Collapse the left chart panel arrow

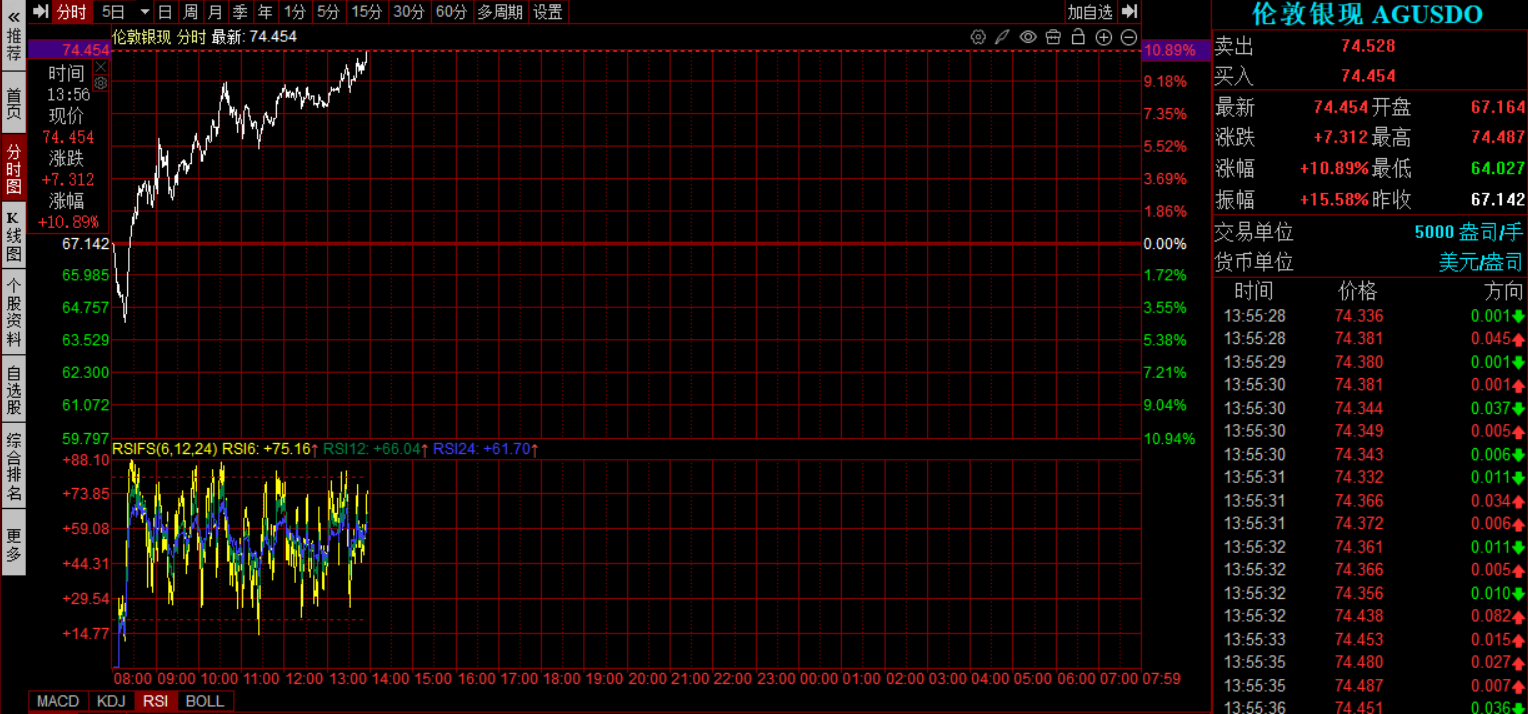click(x=40, y=12)
